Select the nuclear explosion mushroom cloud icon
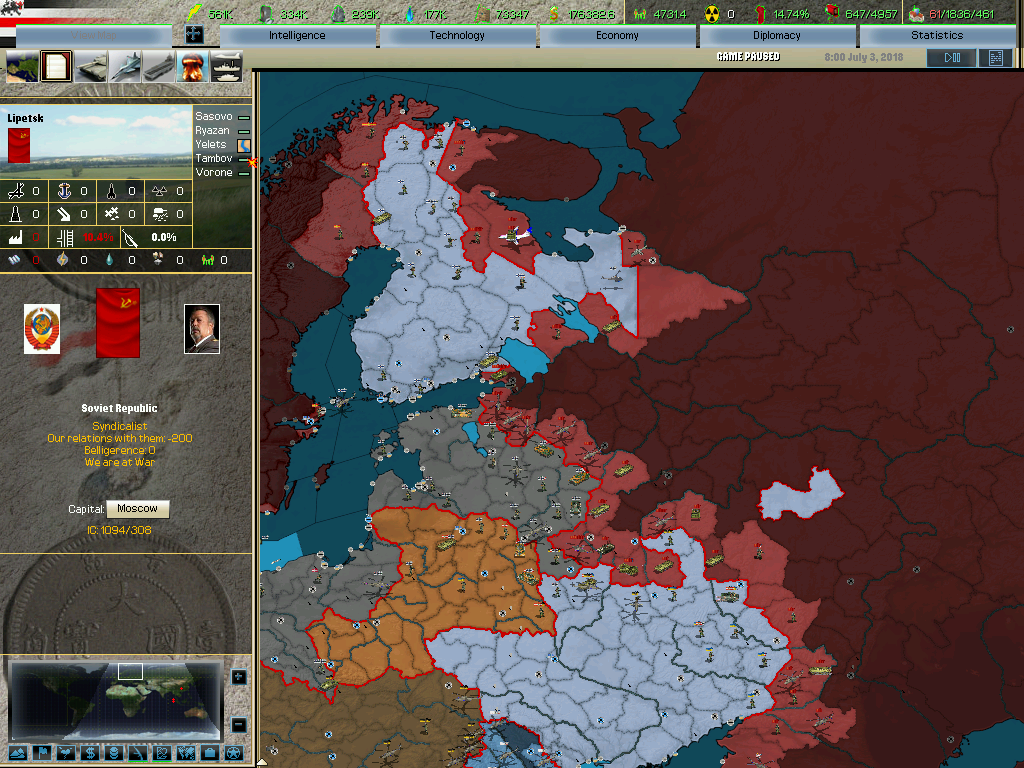The width and height of the screenshot is (1024, 768). (192, 67)
